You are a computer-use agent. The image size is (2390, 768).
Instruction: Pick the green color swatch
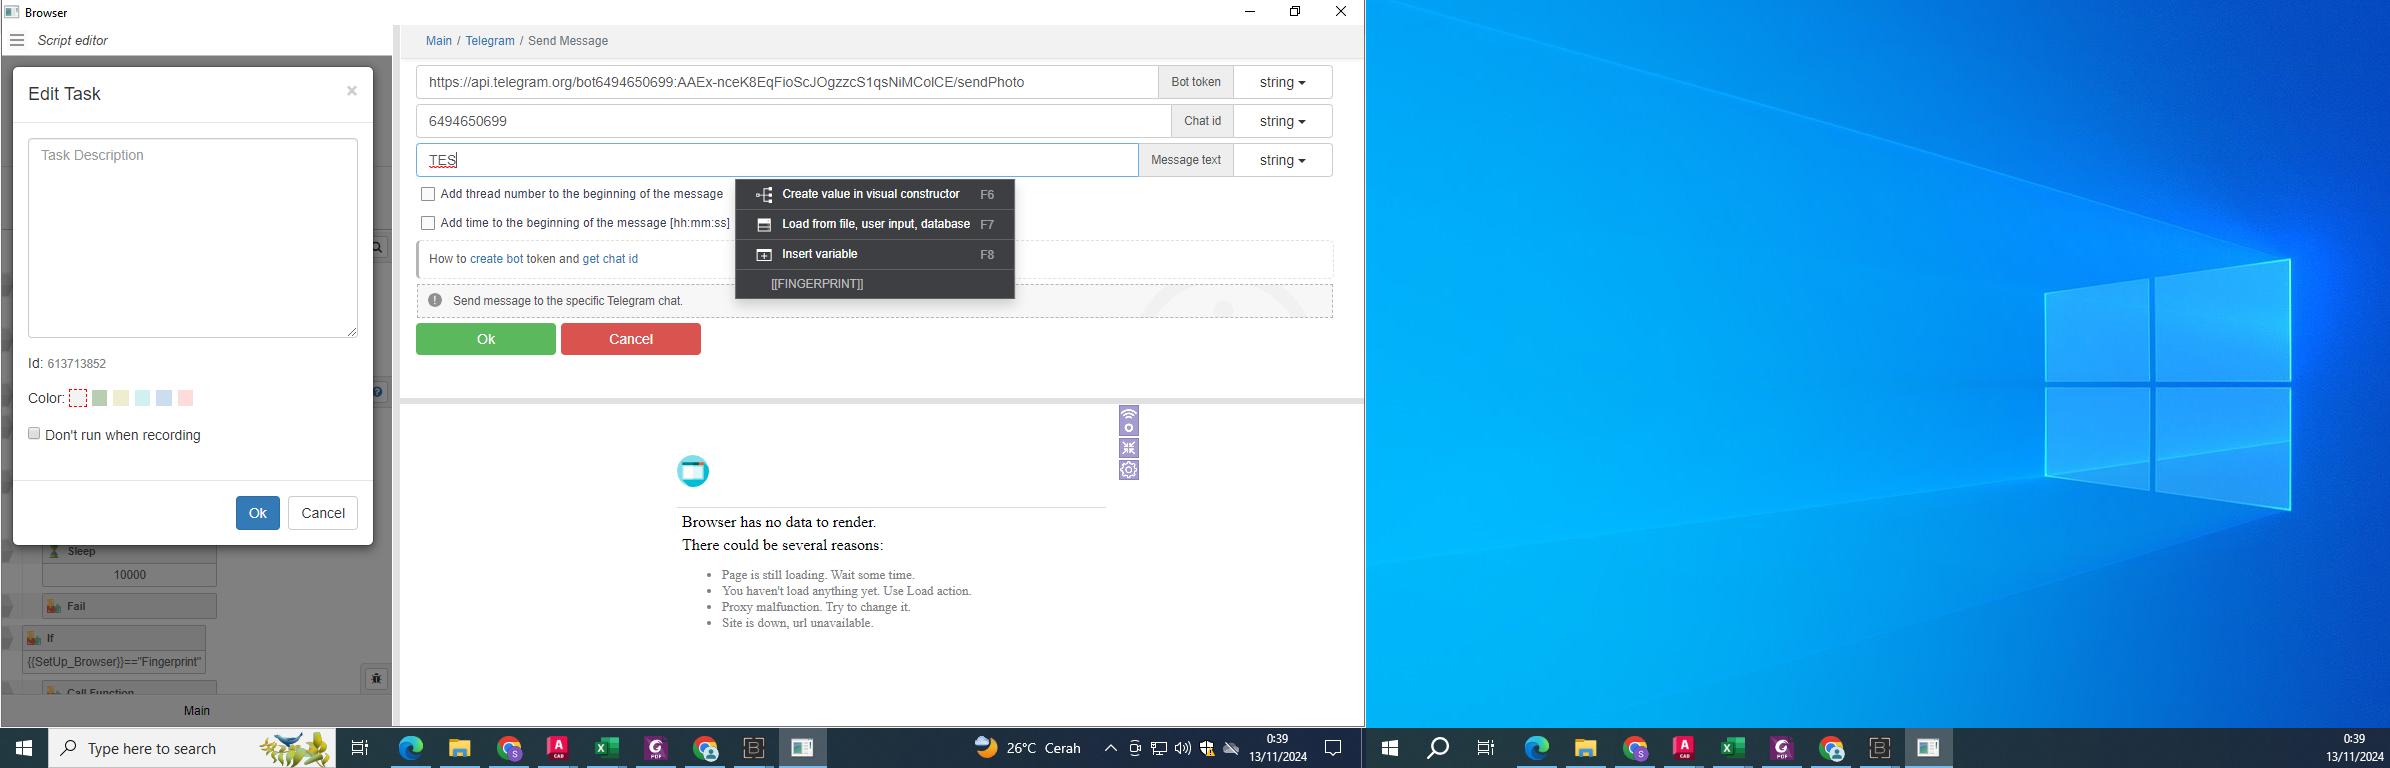100,398
